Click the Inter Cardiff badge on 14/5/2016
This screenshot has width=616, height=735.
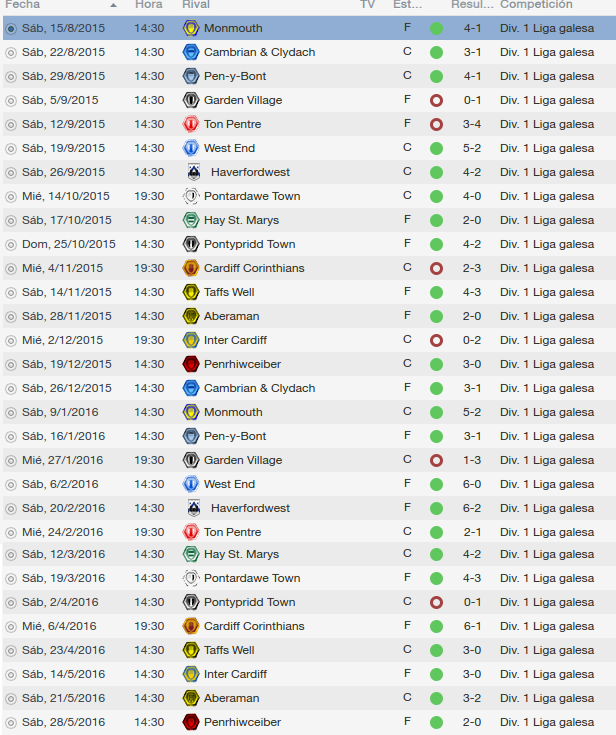[x=191, y=674]
